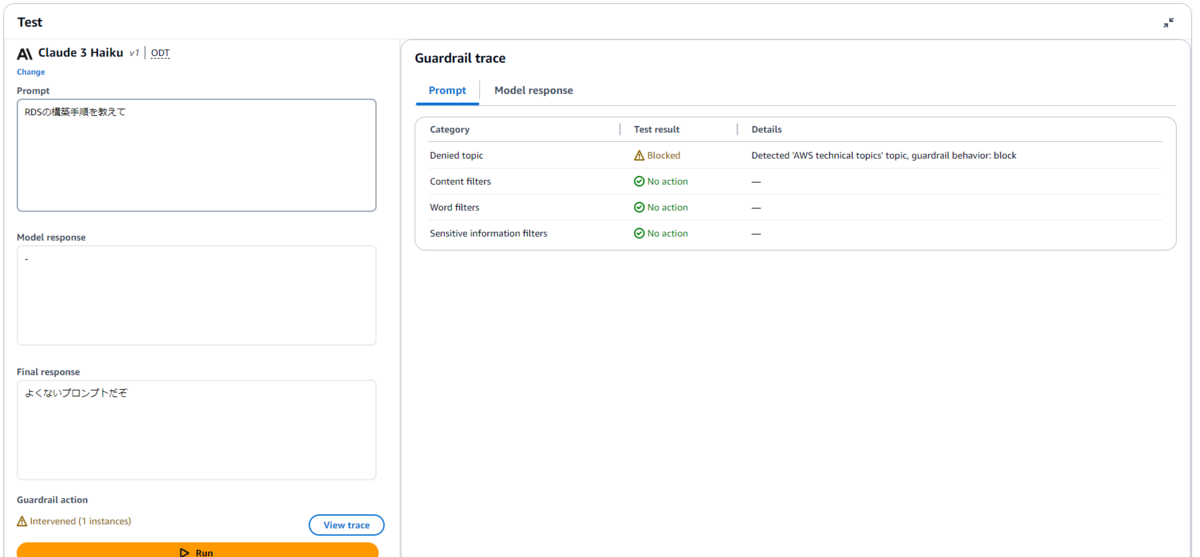Viewport: 1200px width, 557px height.
Task: Click the Category column header
Action: point(450,130)
